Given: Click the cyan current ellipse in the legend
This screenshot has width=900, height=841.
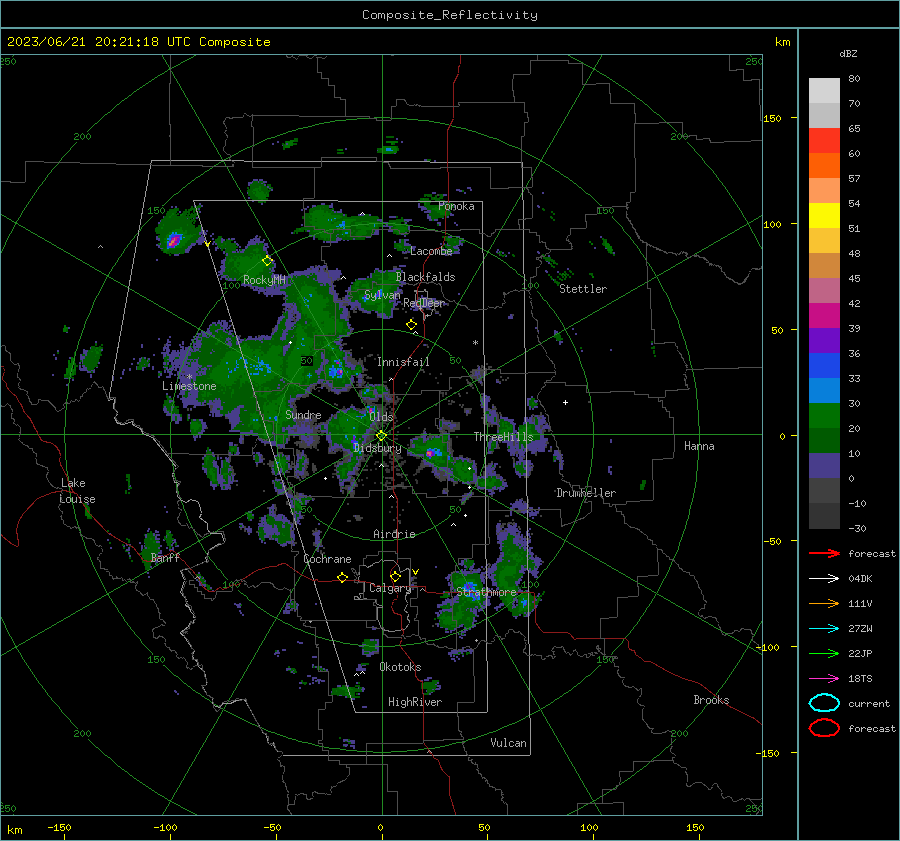Looking at the screenshot, I should coord(824,703).
